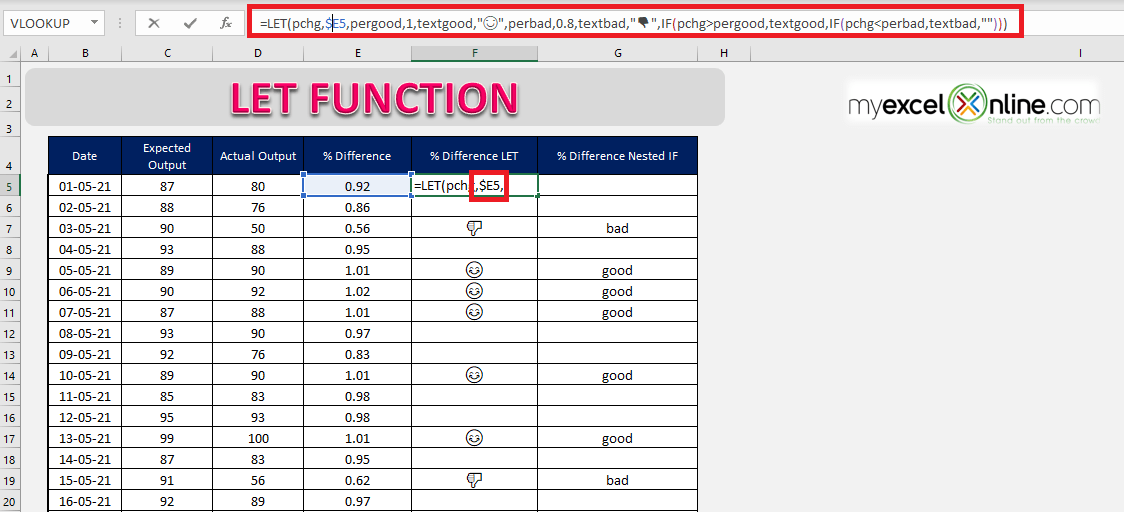Click the Cancel (X) formula button
The image size is (1124, 512).
click(x=153, y=23)
